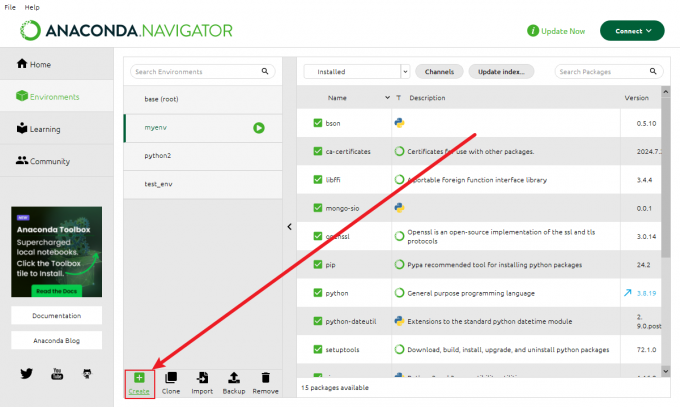Click the Channels button
This screenshot has width=680, height=407.
point(439,72)
